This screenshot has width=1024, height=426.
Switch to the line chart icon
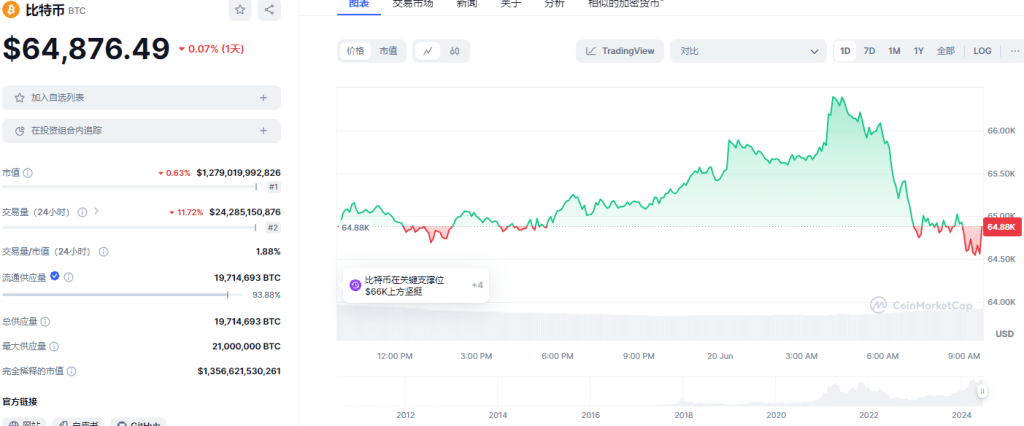point(428,51)
